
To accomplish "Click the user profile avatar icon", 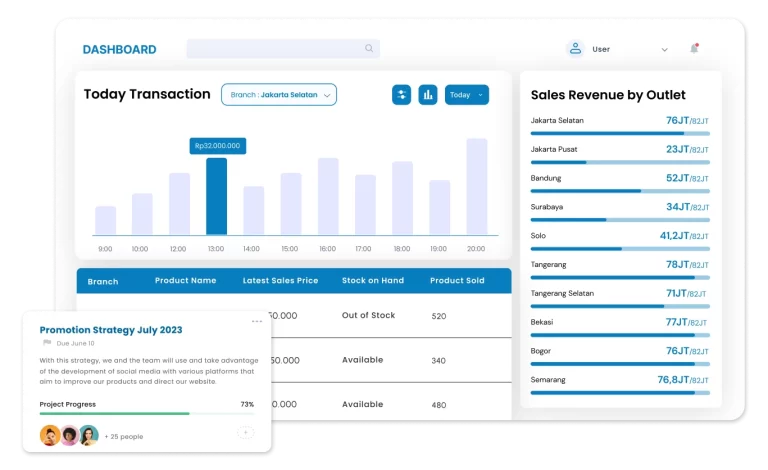I will 575,48.
